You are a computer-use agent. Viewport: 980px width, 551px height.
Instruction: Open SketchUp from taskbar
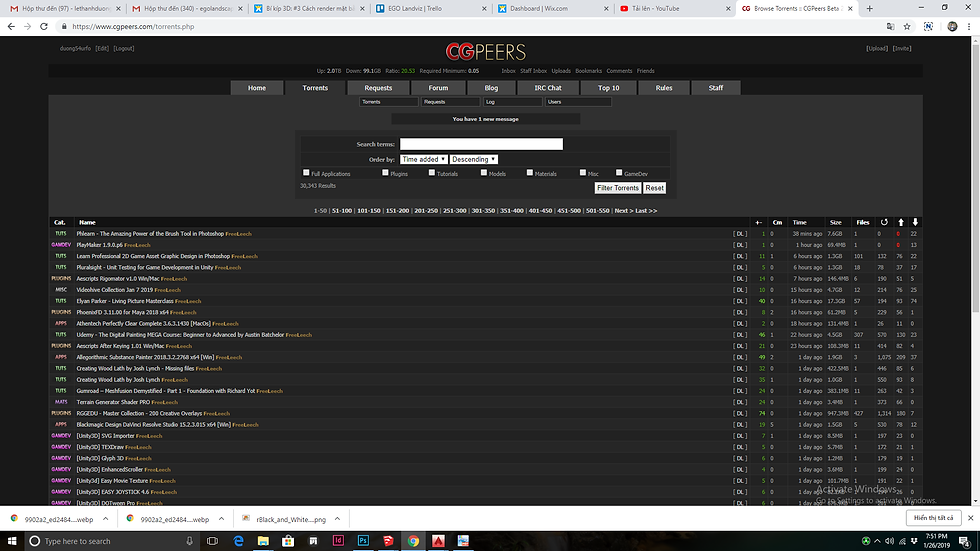pos(388,541)
